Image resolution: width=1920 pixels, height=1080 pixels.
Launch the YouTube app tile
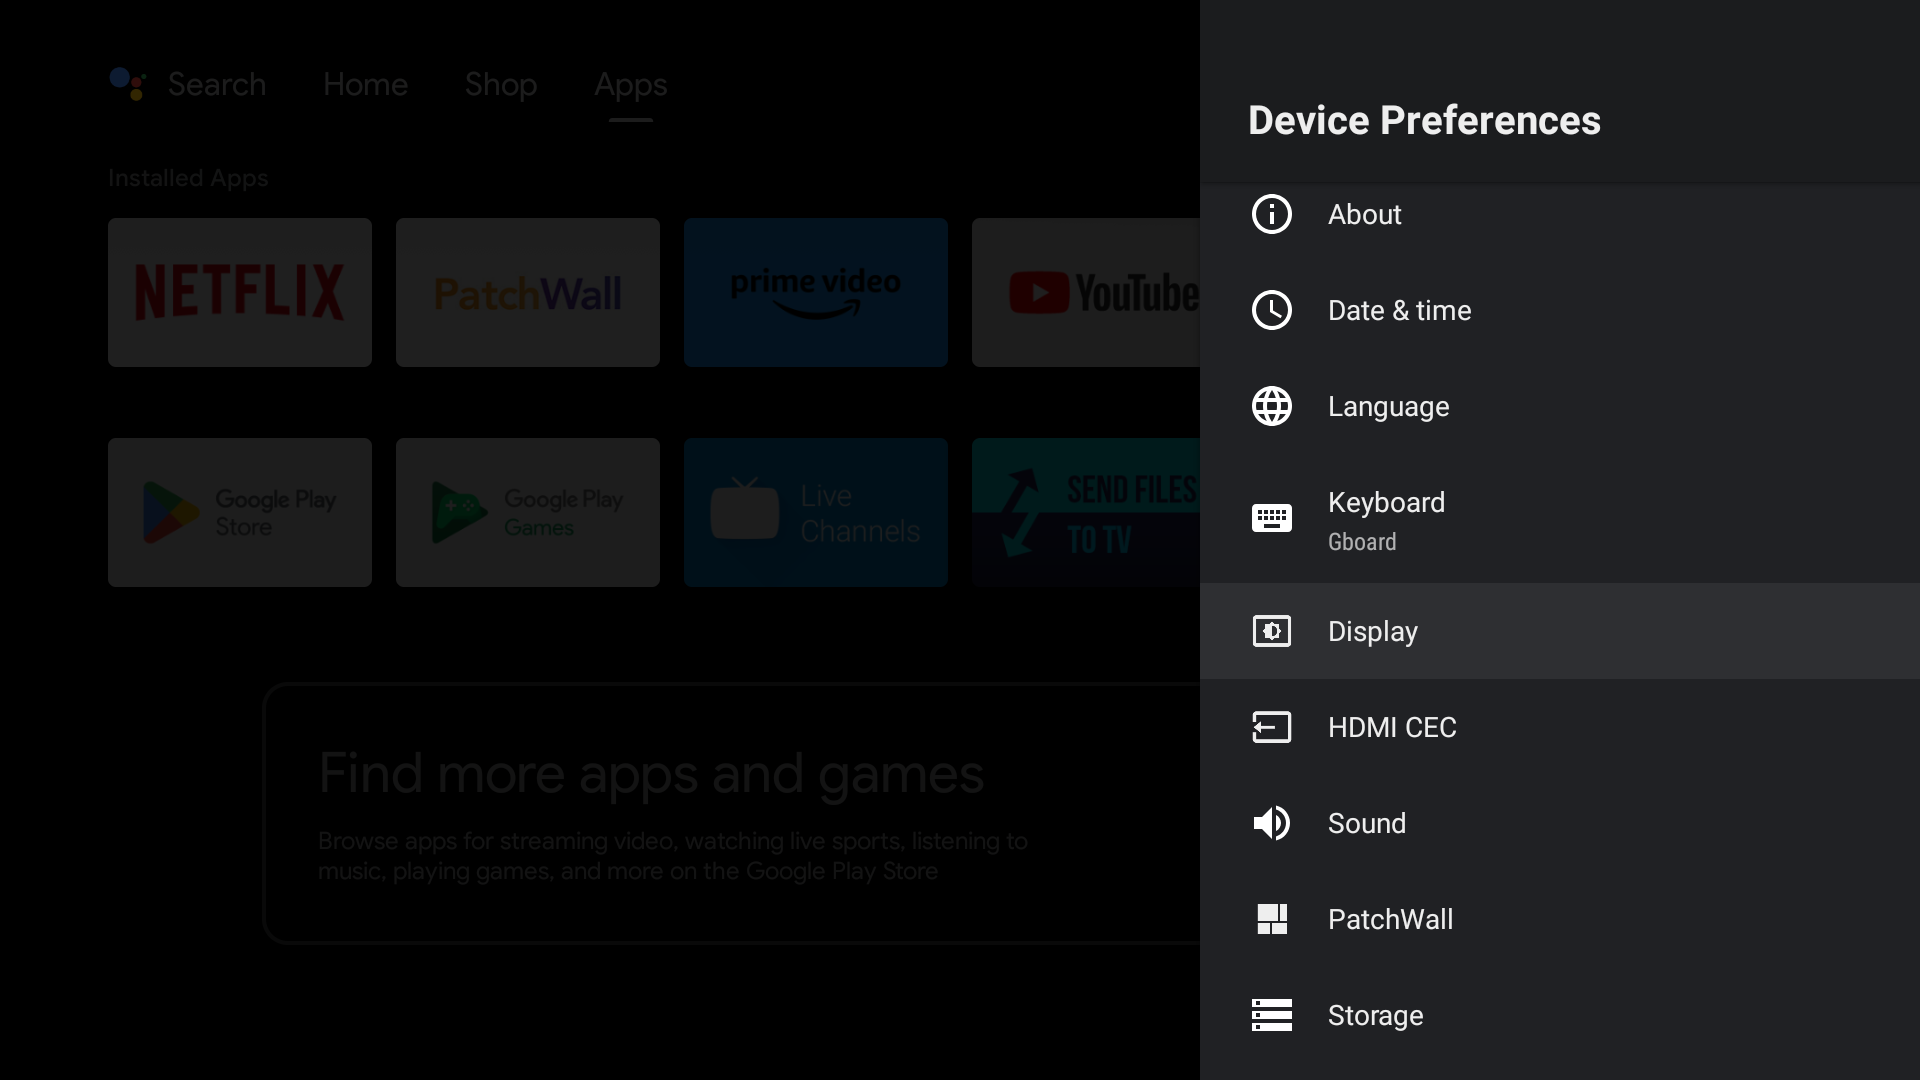click(x=1086, y=292)
